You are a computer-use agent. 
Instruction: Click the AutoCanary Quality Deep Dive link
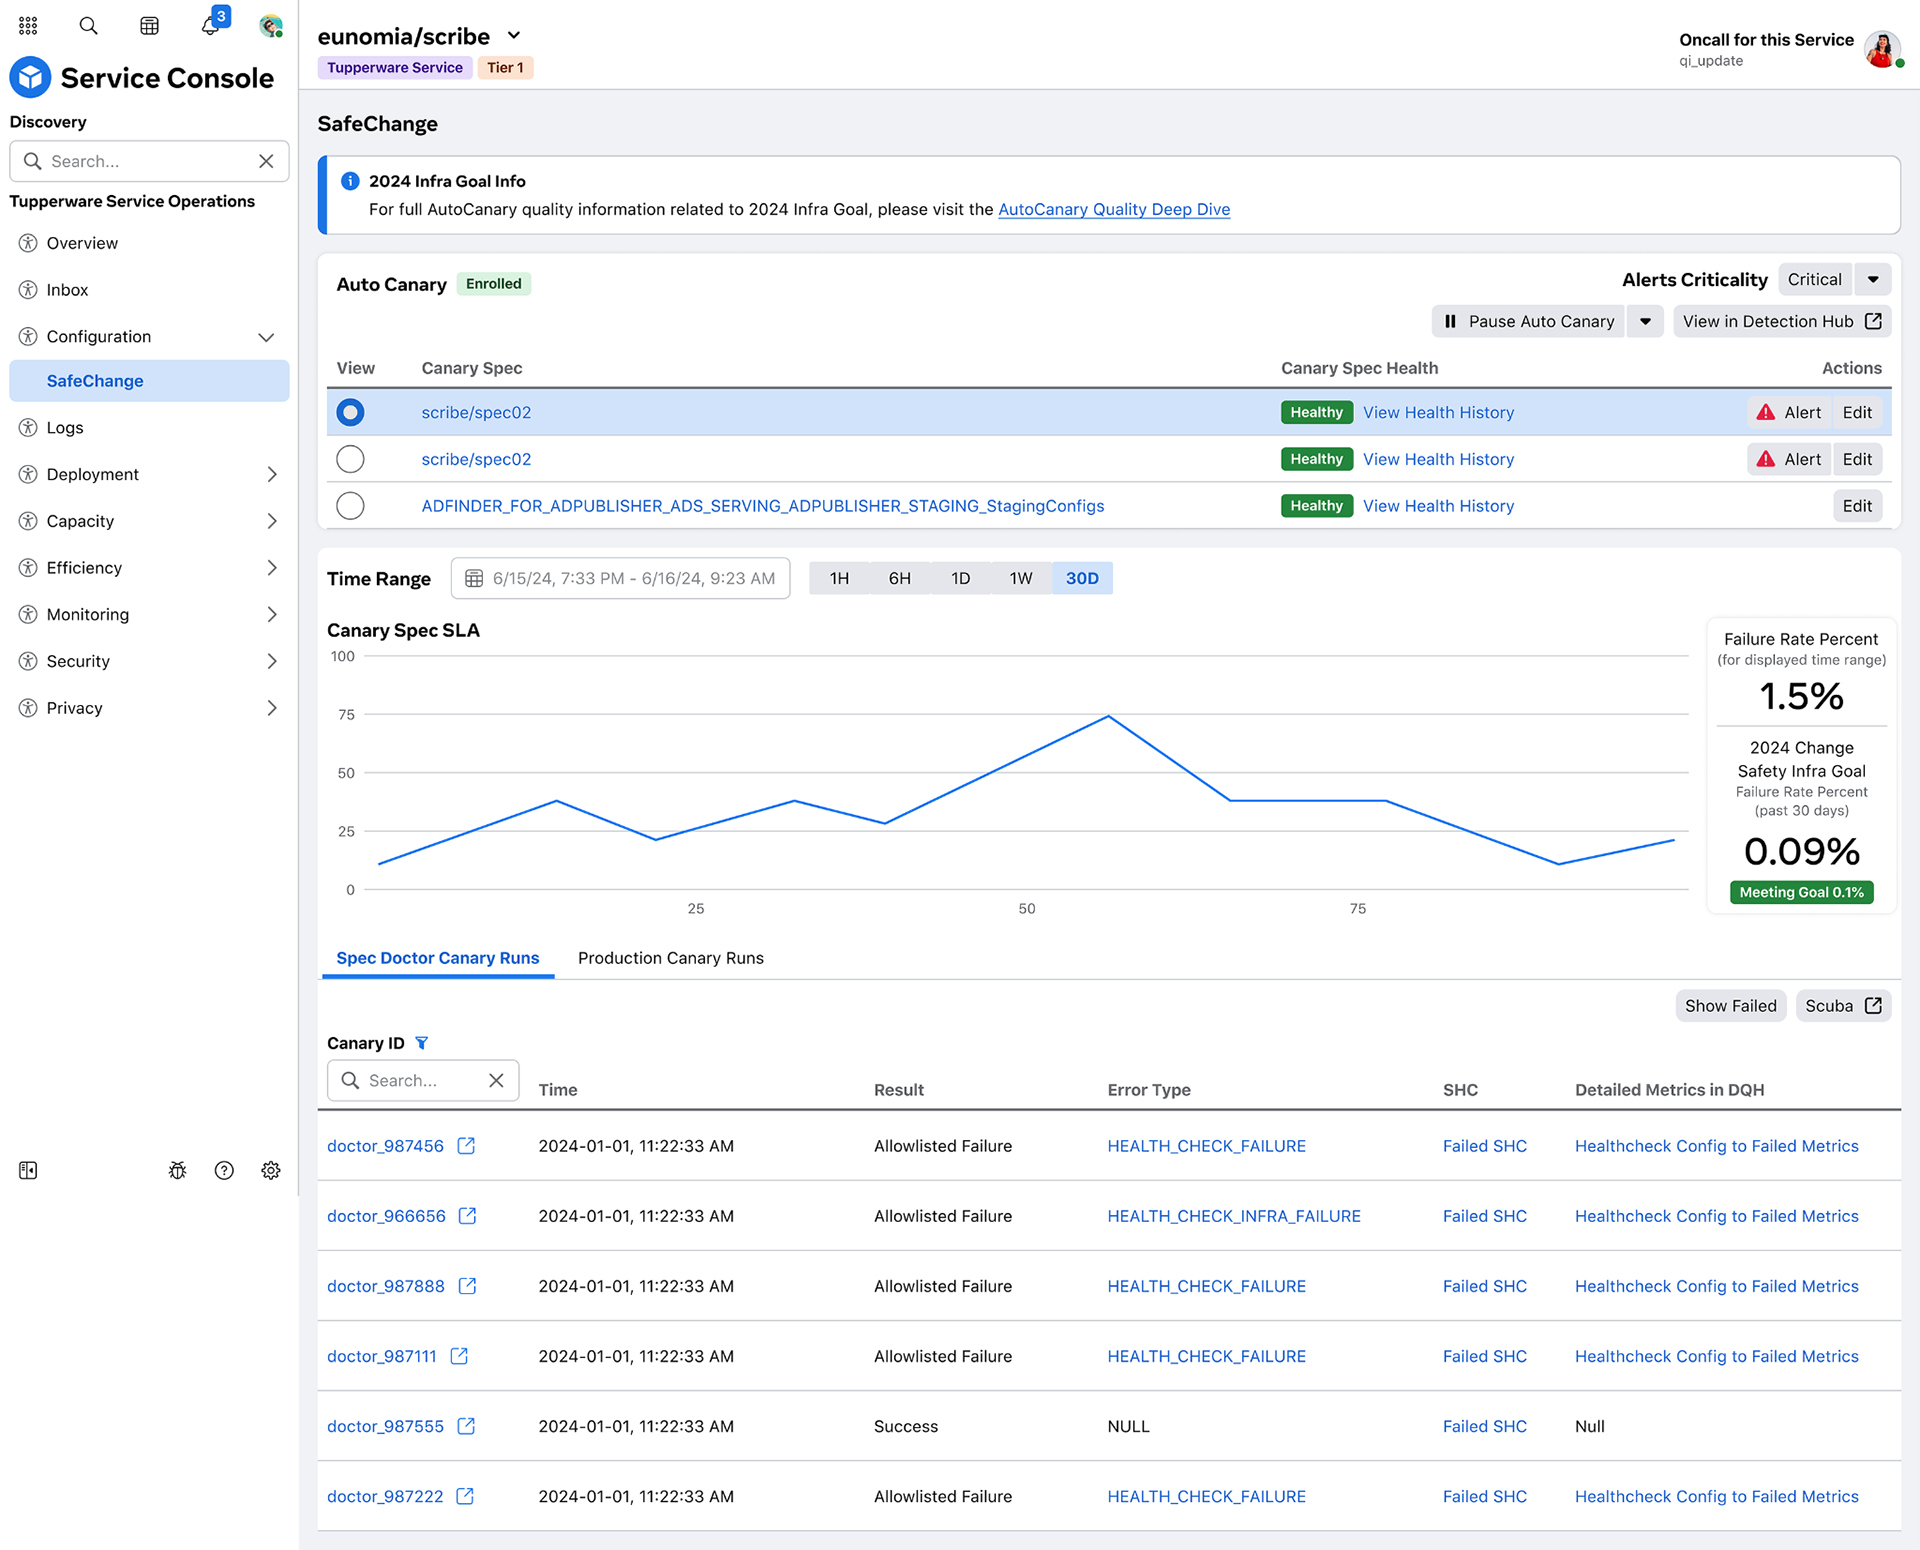click(x=1114, y=209)
